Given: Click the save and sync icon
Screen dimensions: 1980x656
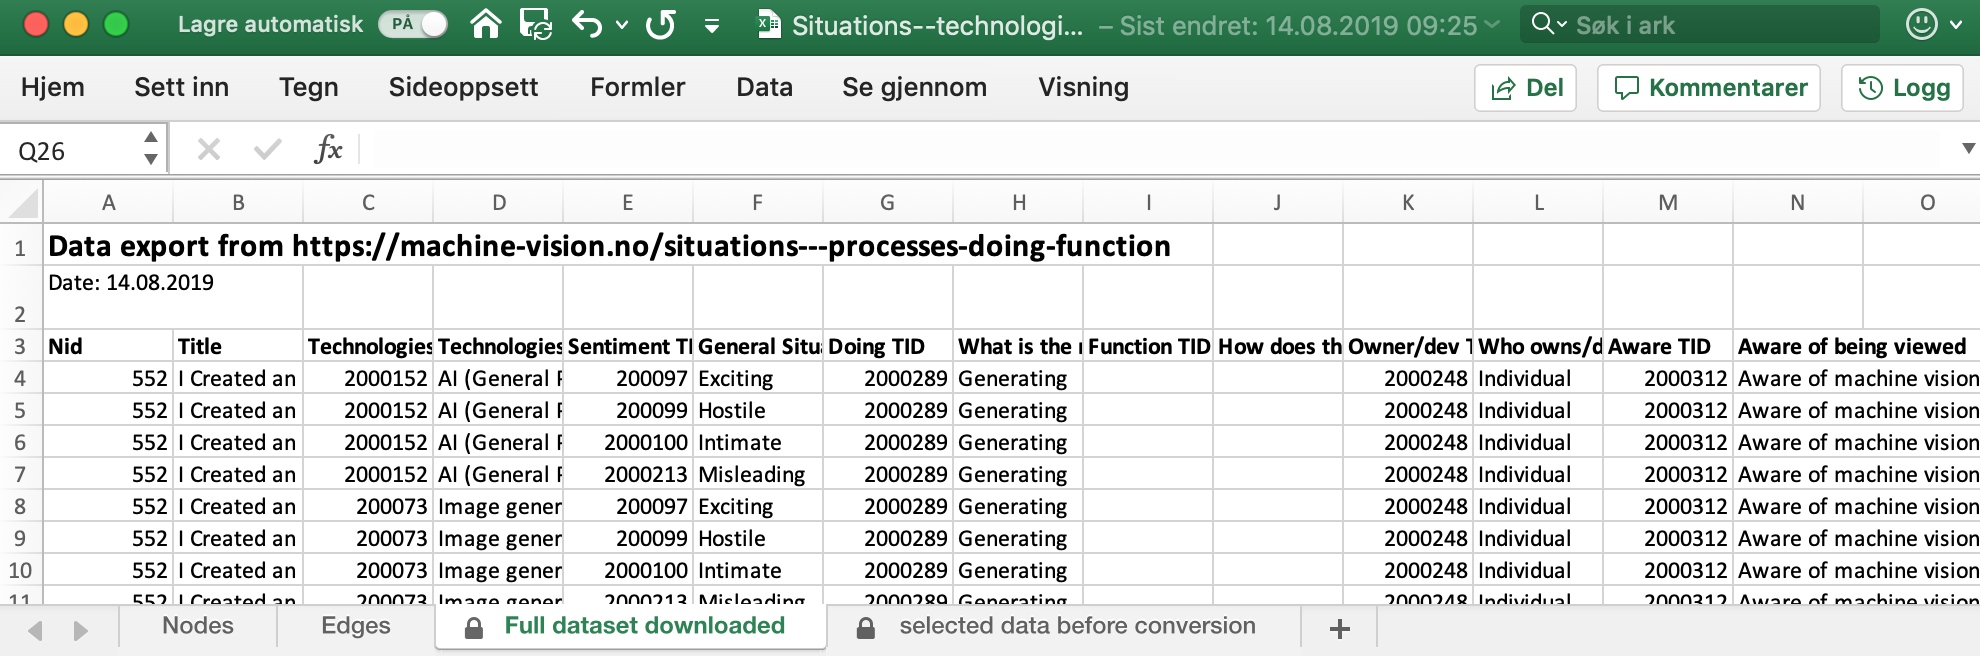Looking at the screenshot, I should pyautogui.click(x=536, y=24).
